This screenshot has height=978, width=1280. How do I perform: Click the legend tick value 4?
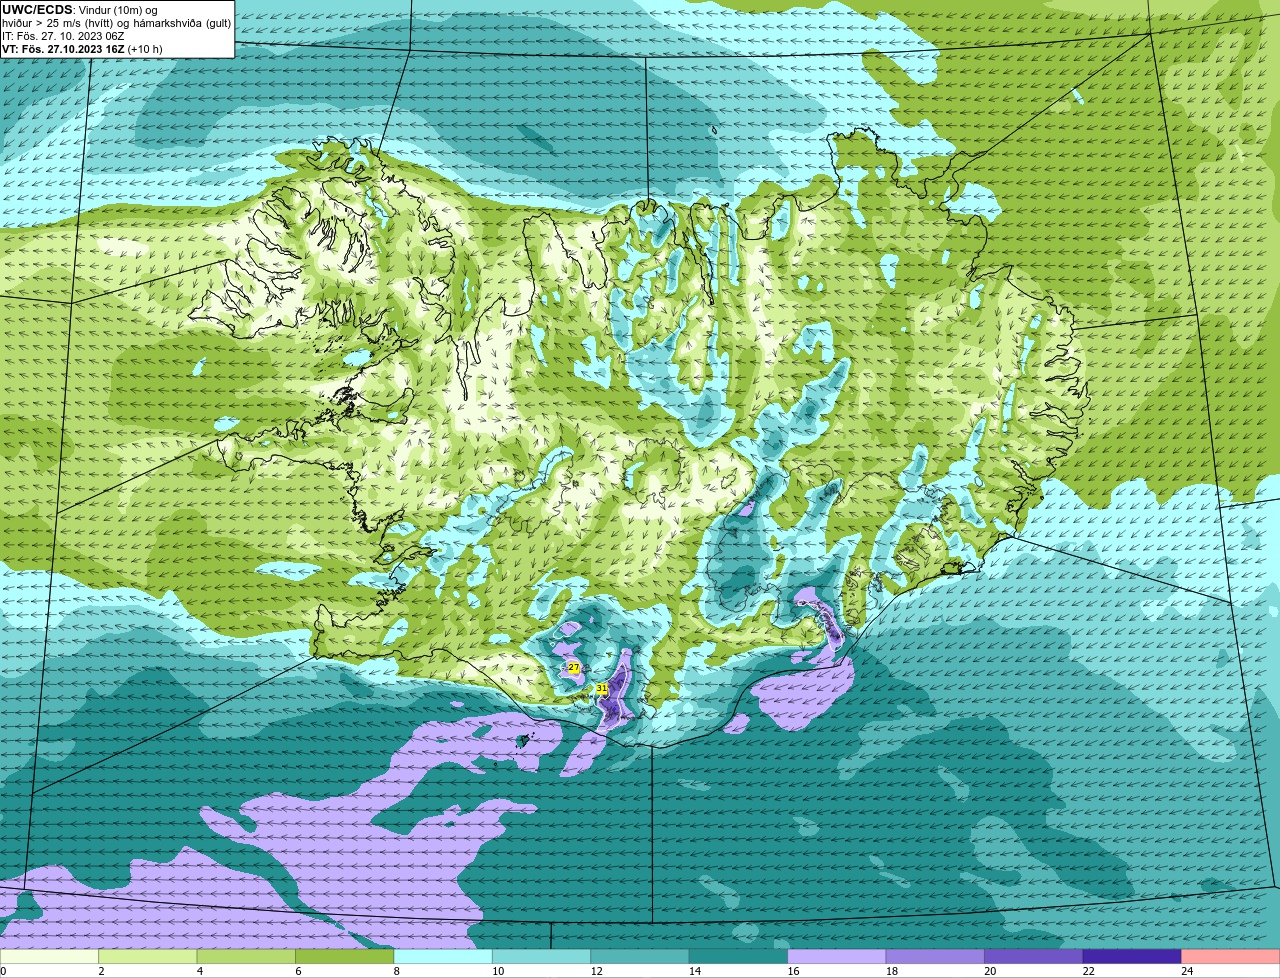click(199, 970)
